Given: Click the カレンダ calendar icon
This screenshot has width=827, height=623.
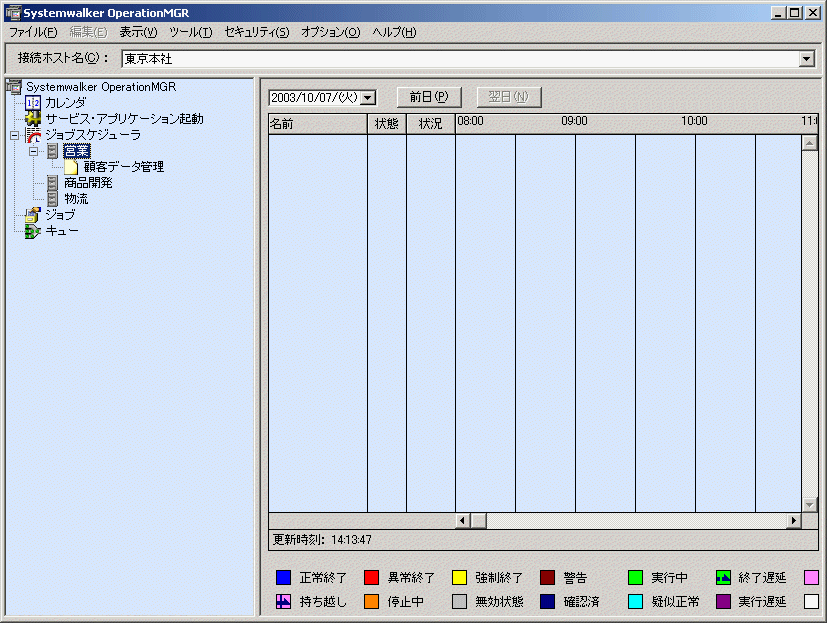Looking at the screenshot, I should tap(33, 103).
